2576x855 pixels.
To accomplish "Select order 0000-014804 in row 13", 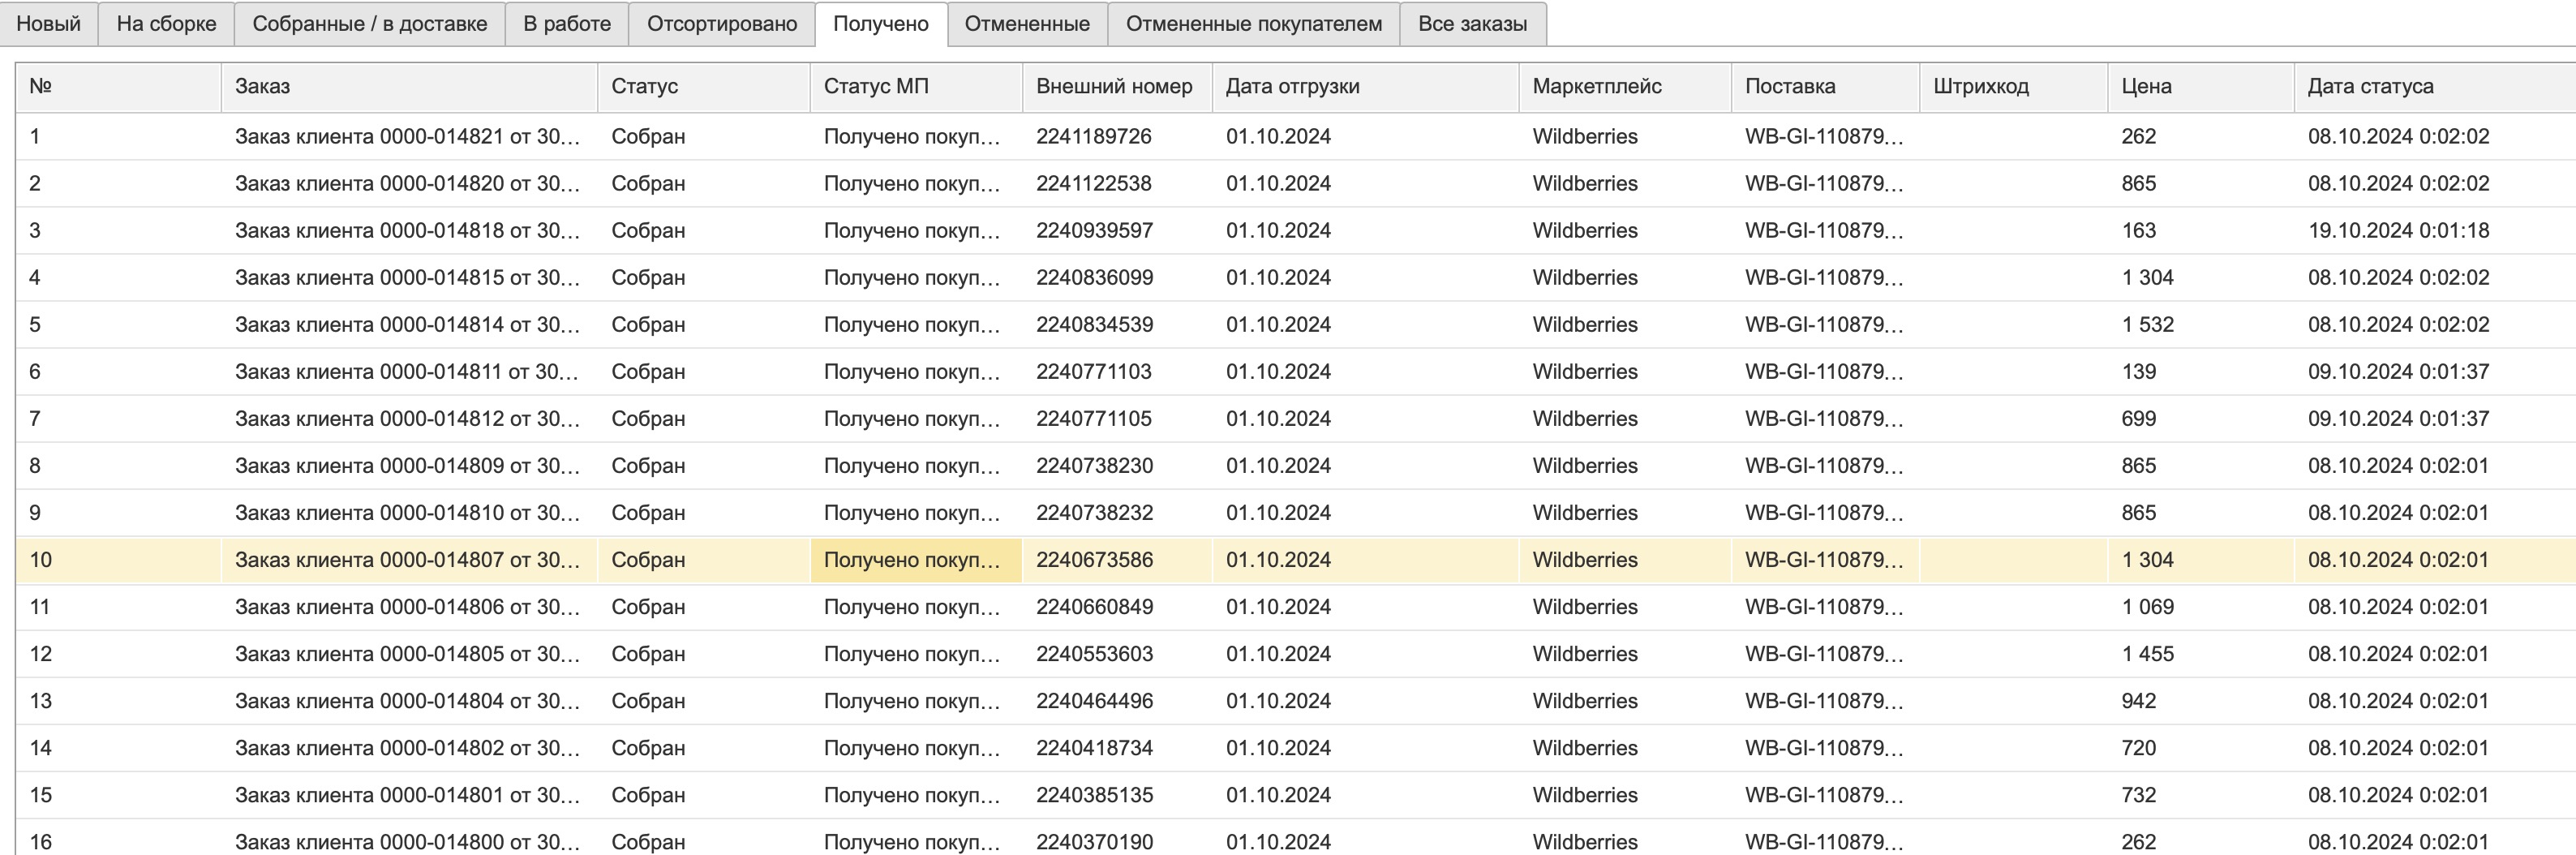I will pyautogui.click(x=409, y=701).
